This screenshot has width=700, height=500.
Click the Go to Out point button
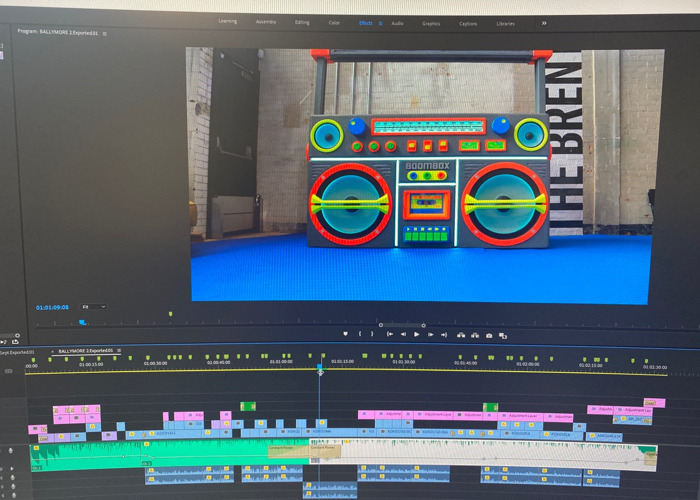[445, 335]
